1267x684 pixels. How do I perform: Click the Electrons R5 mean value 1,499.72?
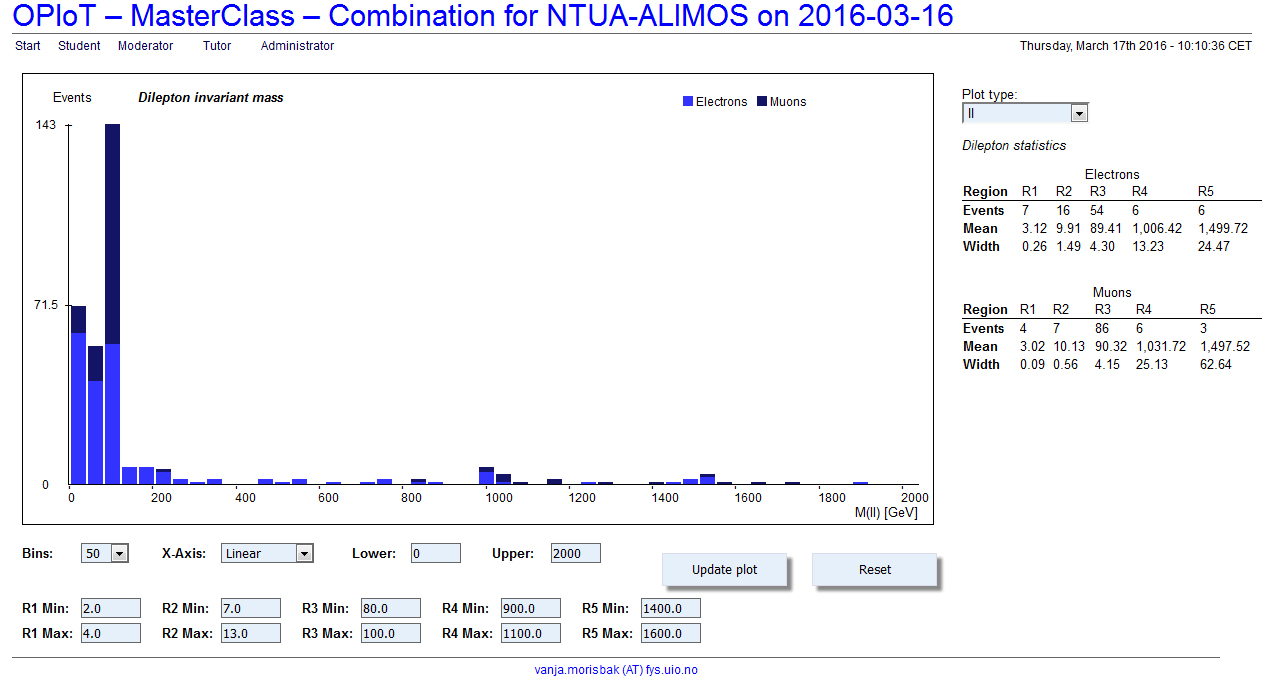(1223, 229)
